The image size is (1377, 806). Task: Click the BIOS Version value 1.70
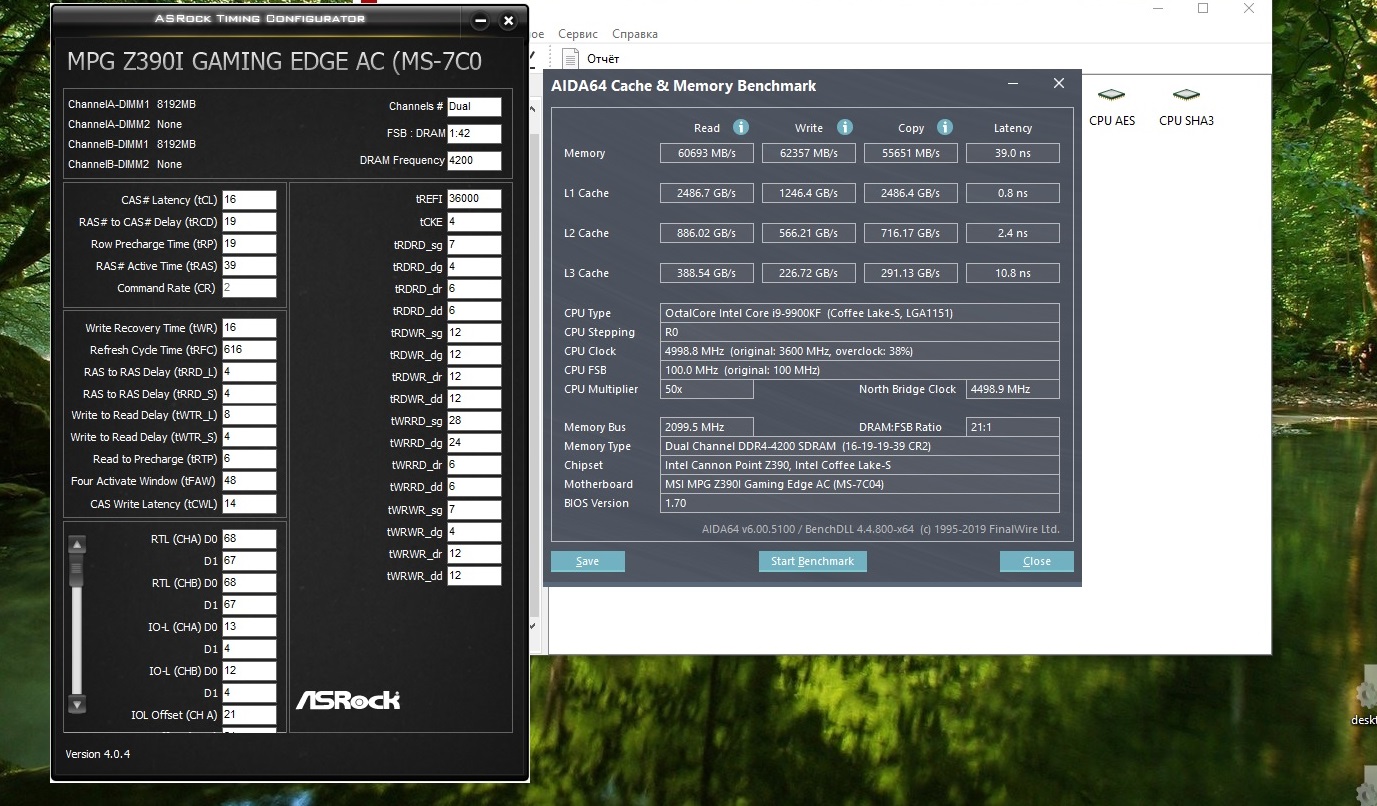(860, 503)
